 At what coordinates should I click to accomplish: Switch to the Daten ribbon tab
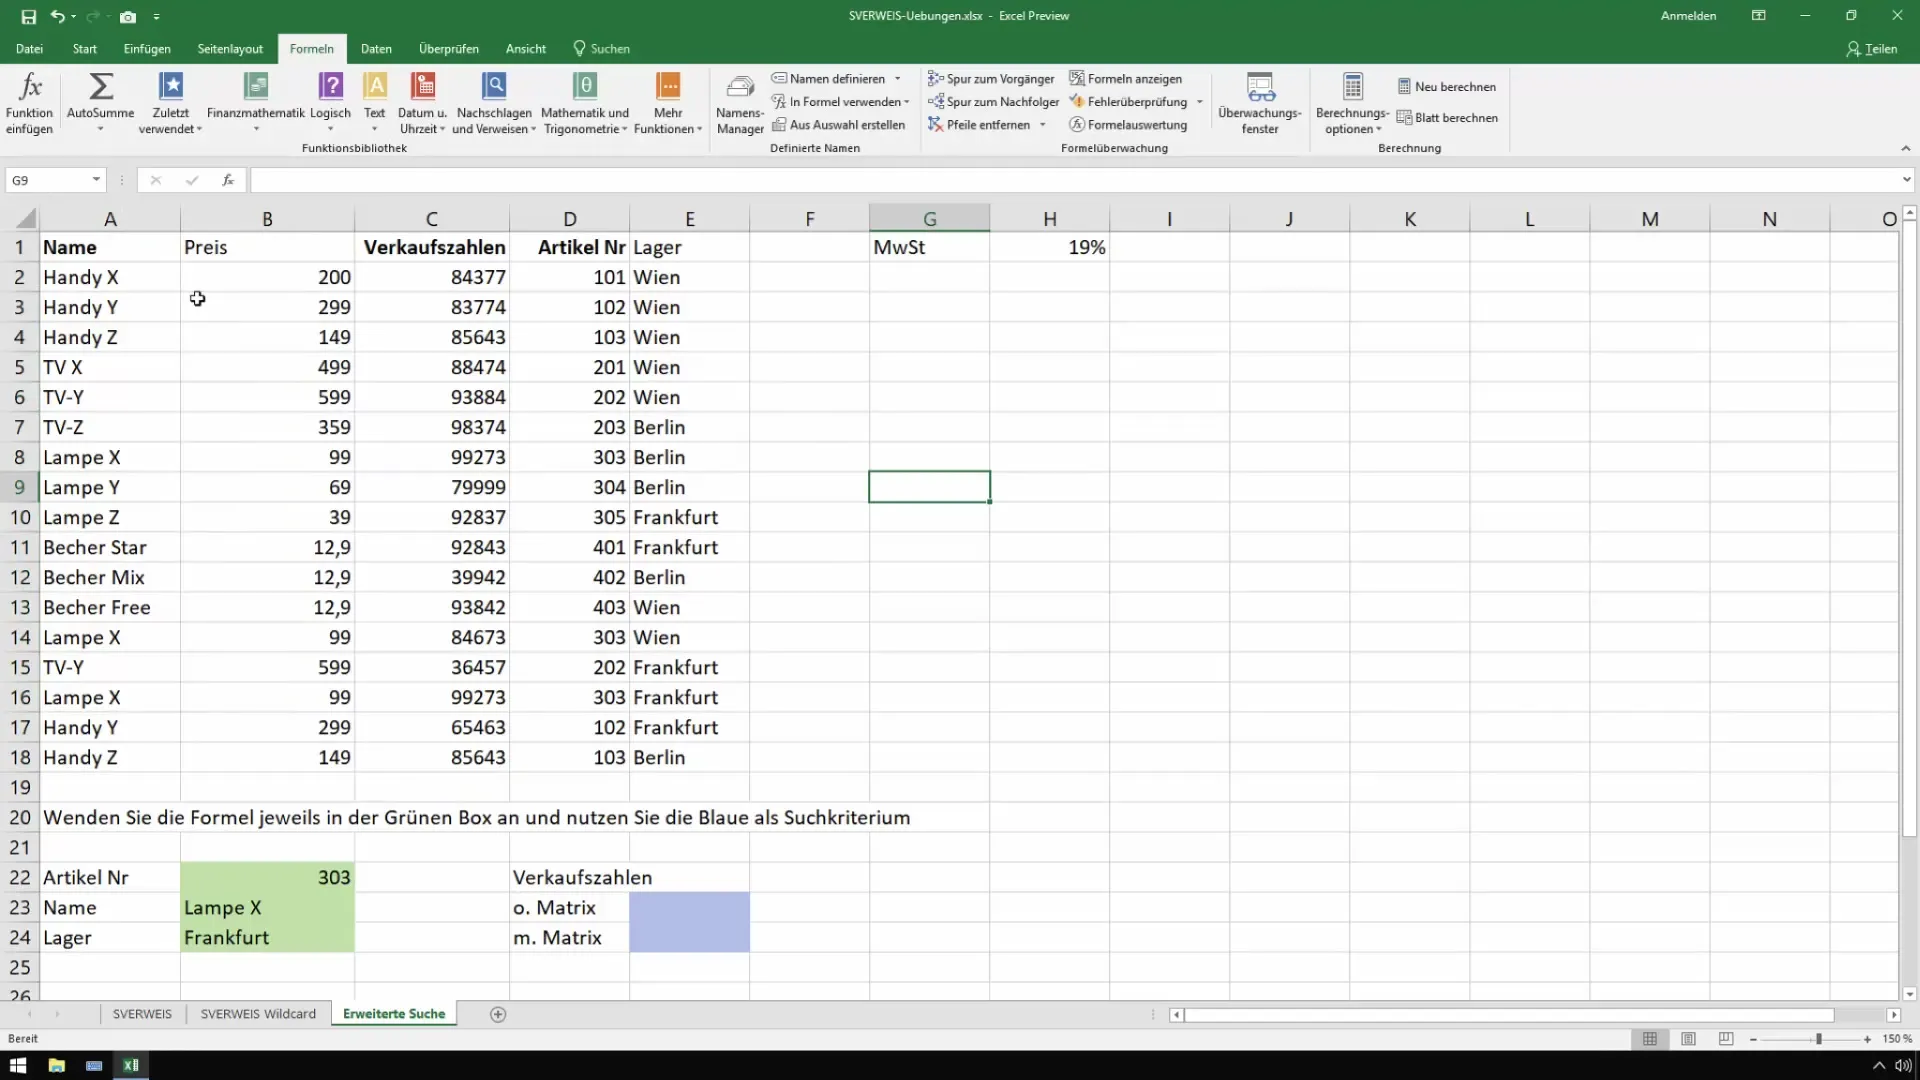click(x=376, y=48)
